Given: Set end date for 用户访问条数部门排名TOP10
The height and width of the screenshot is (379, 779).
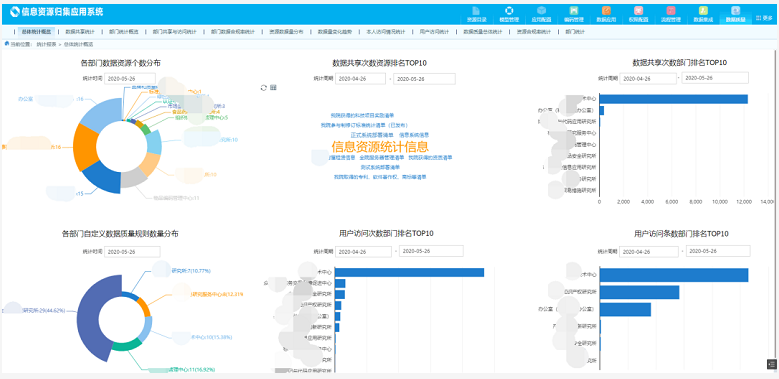Looking at the screenshot, I should tap(718, 251).
